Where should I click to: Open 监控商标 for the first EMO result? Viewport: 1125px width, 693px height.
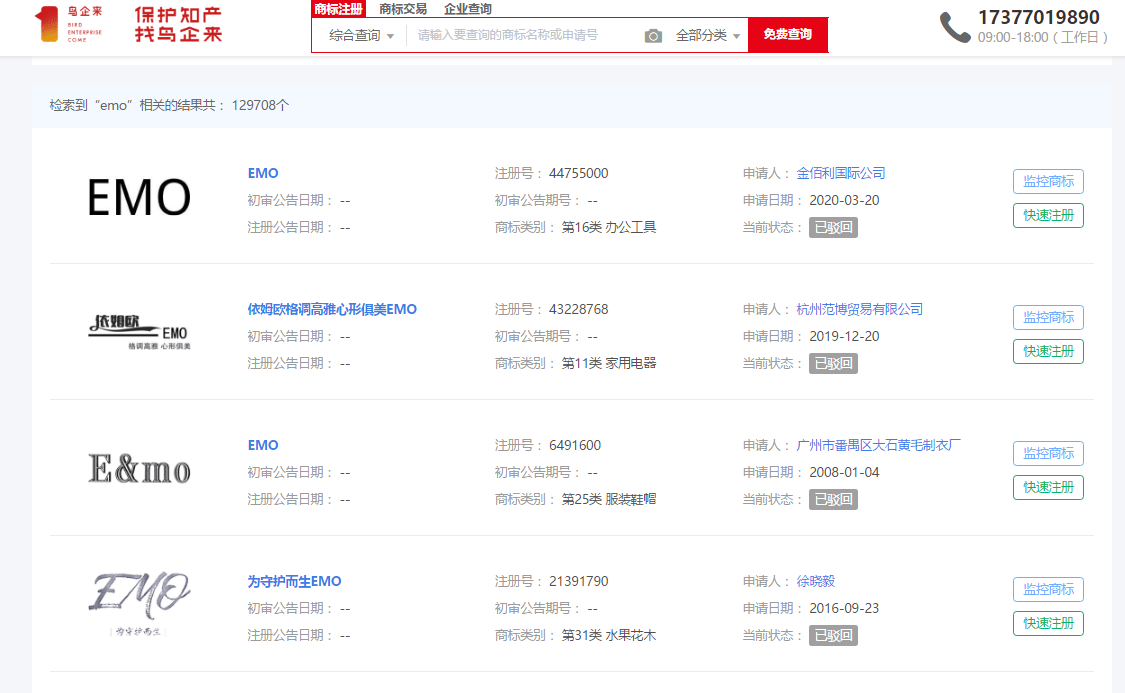click(x=1048, y=181)
